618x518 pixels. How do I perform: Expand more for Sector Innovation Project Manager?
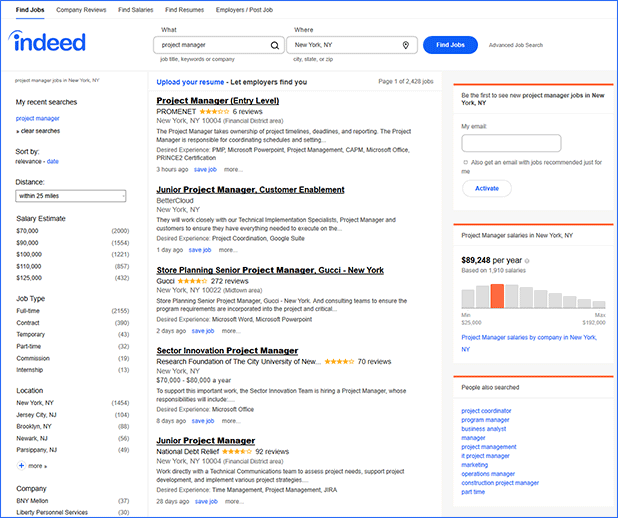(231, 421)
